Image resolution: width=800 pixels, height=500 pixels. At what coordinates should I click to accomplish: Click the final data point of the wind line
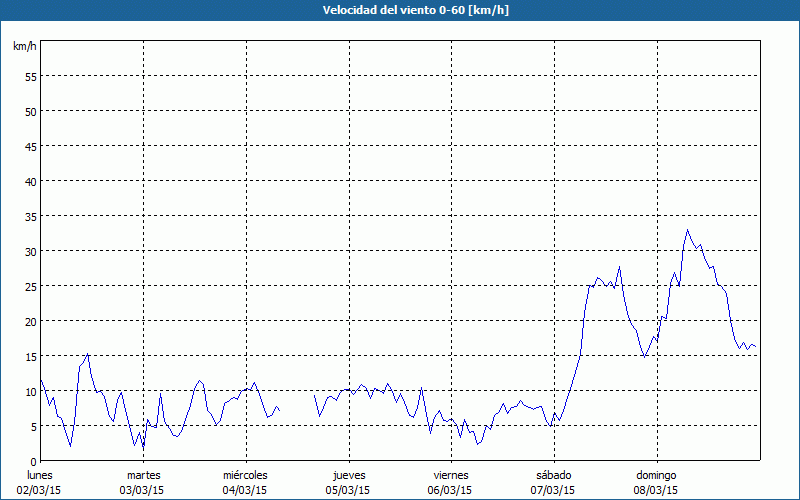click(755, 347)
